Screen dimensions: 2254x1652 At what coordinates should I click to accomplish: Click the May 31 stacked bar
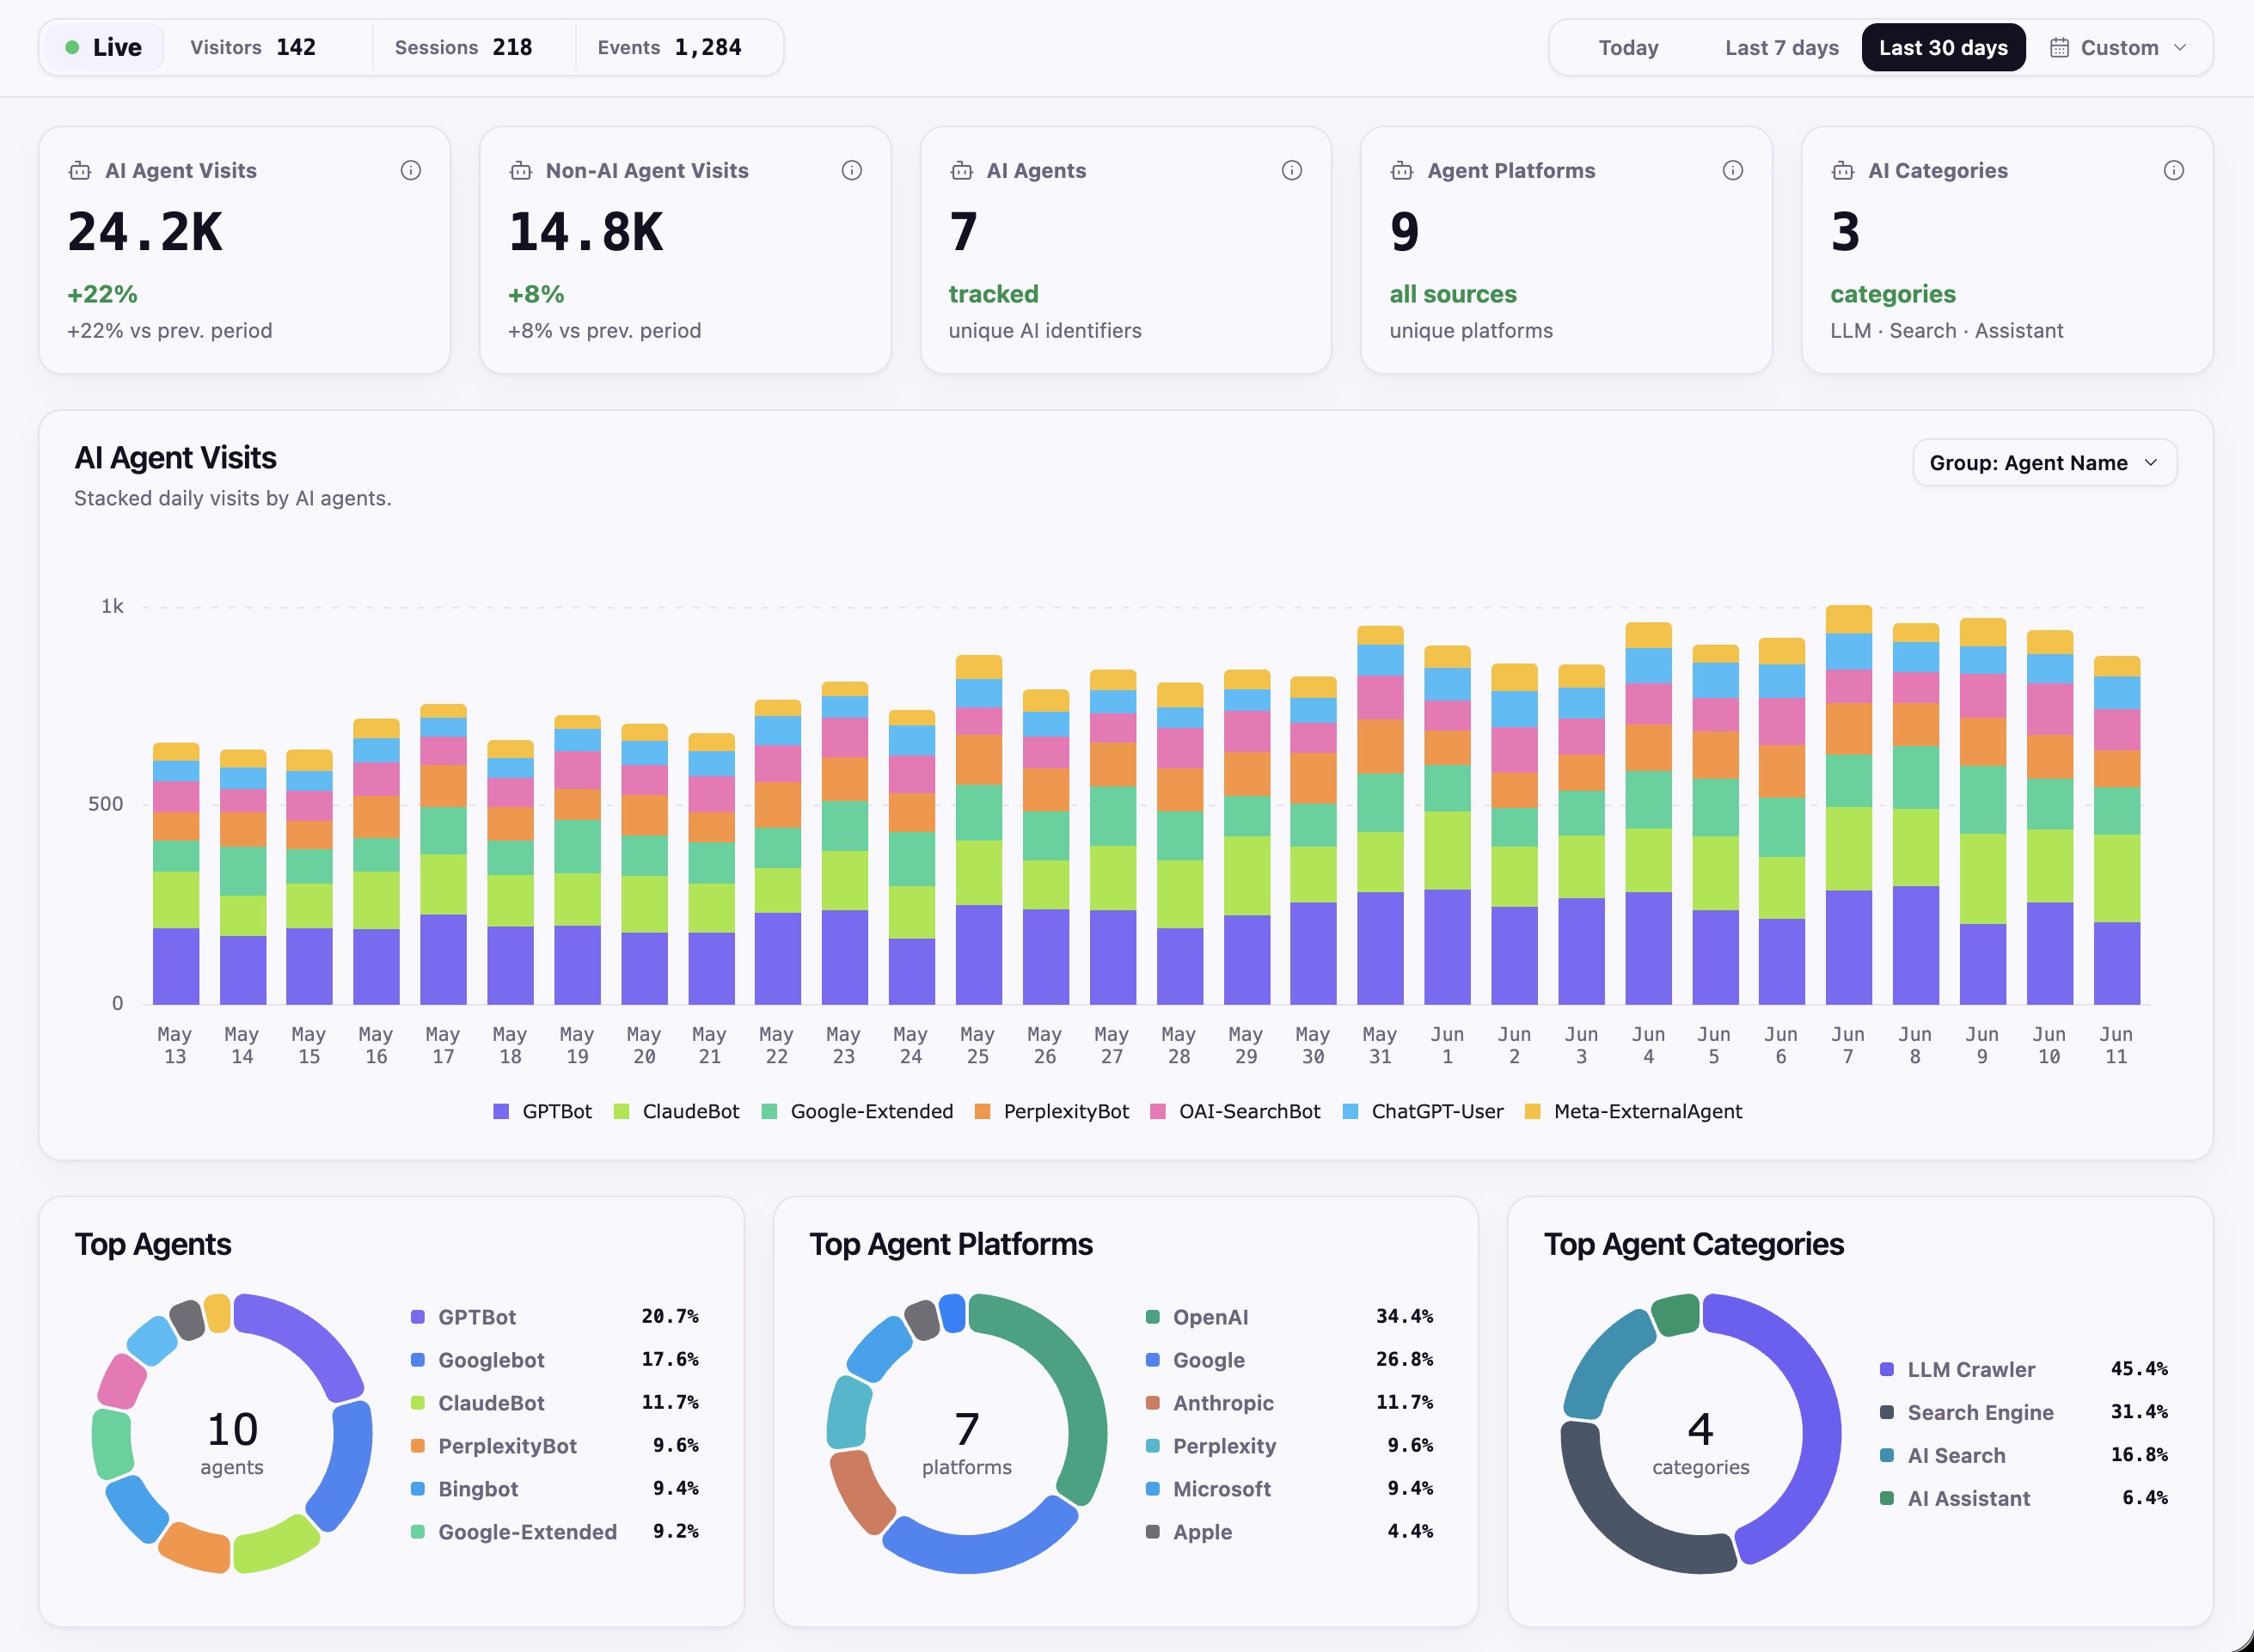(x=1380, y=815)
